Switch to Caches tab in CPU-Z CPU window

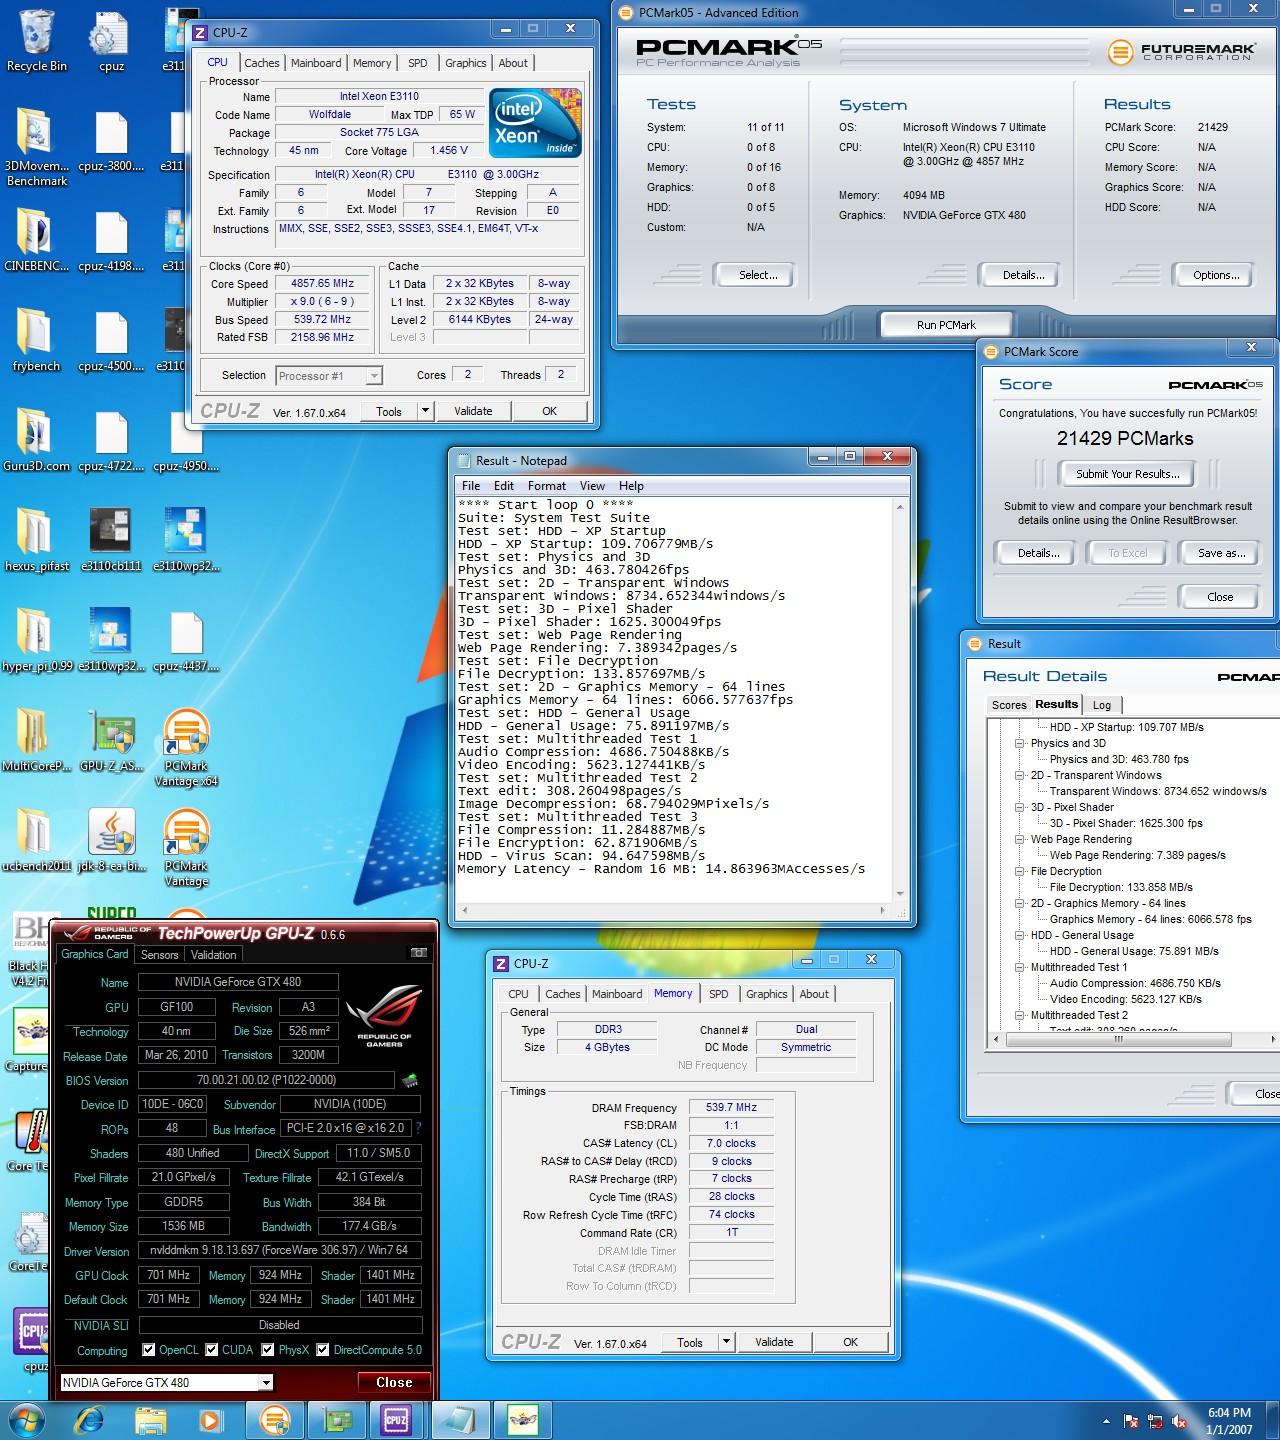coord(262,63)
